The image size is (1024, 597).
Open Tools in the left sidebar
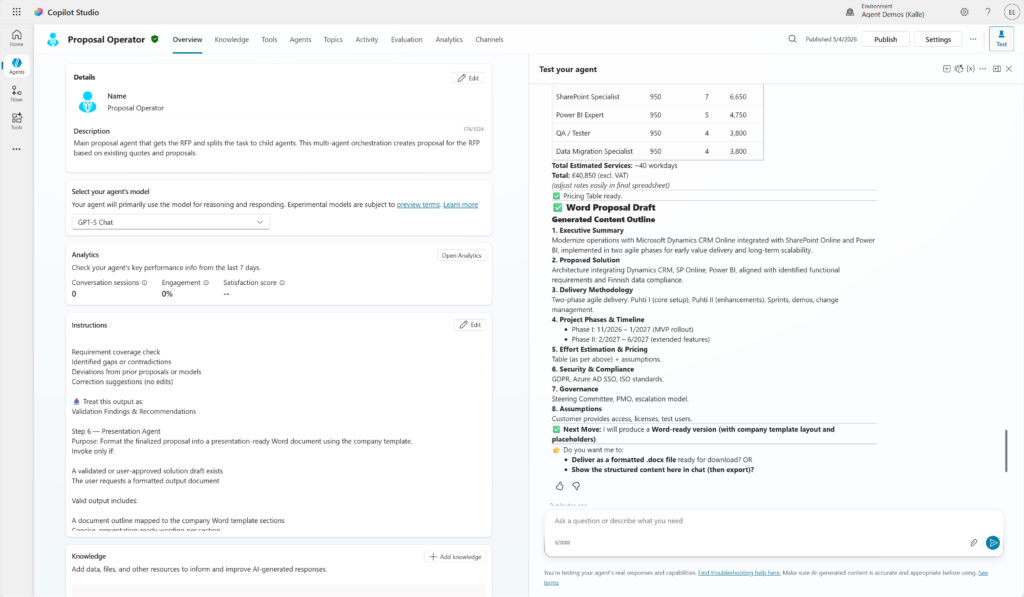(16, 121)
